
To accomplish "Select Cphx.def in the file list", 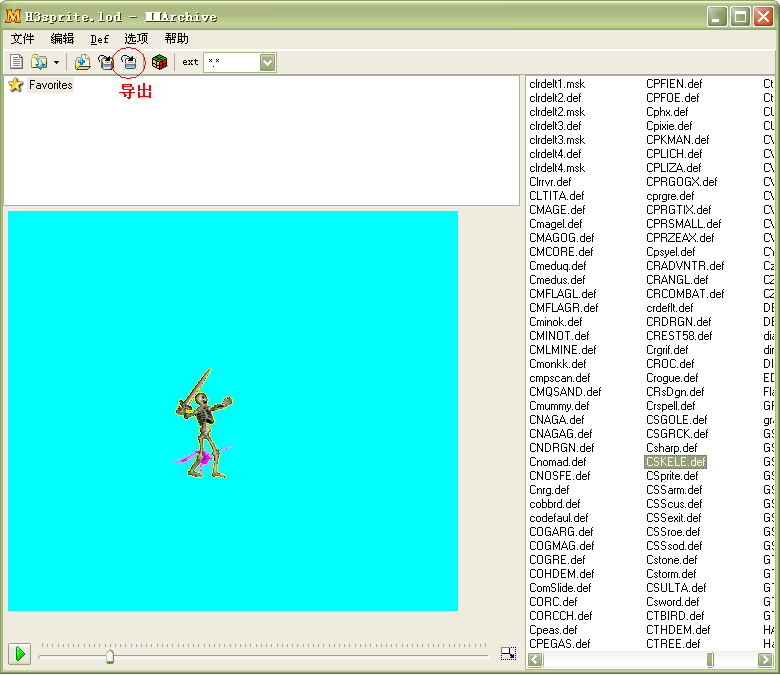I will [667, 112].
